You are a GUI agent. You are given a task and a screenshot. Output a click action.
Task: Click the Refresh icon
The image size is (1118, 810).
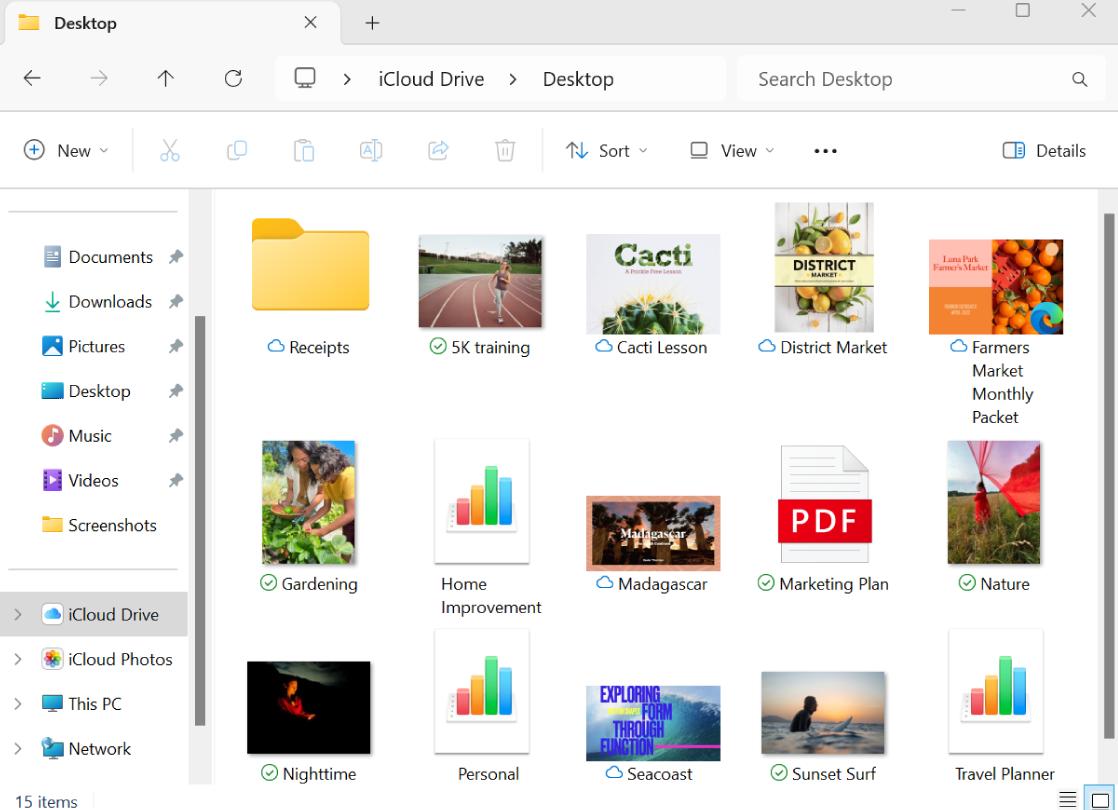click(233, 79)
